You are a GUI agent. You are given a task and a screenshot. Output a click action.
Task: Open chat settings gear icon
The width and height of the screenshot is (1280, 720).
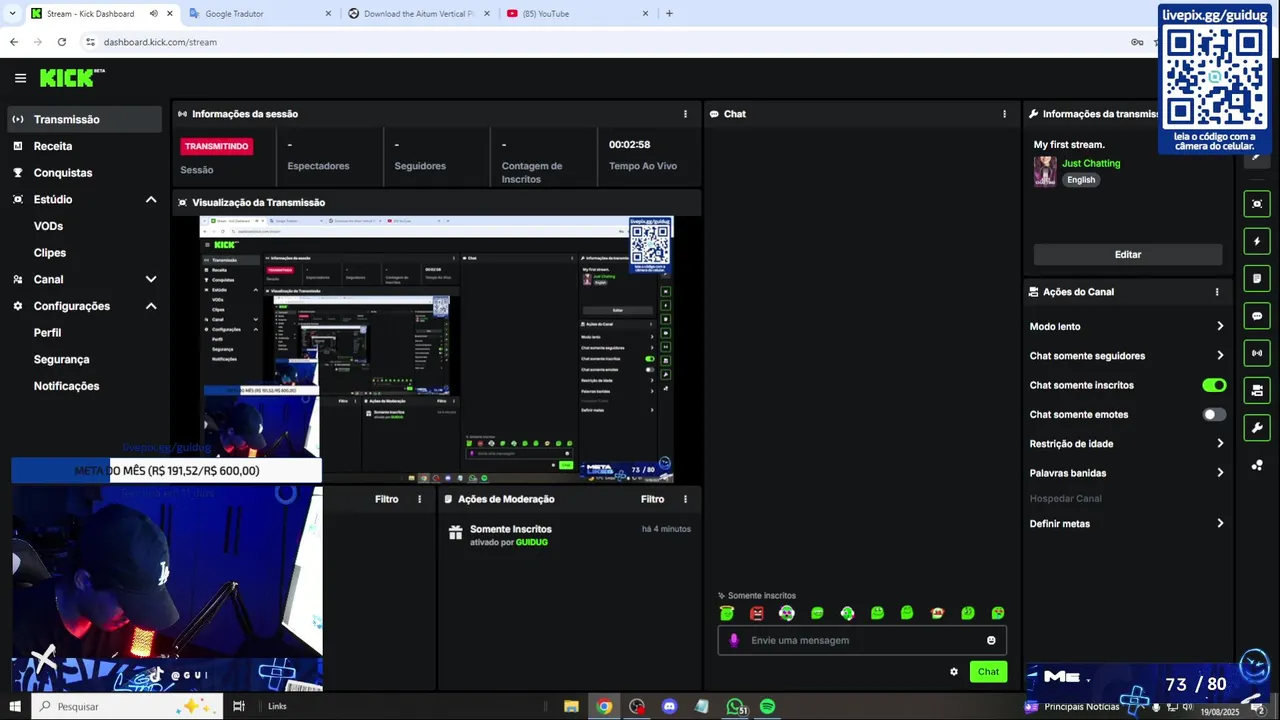(954, 672)
